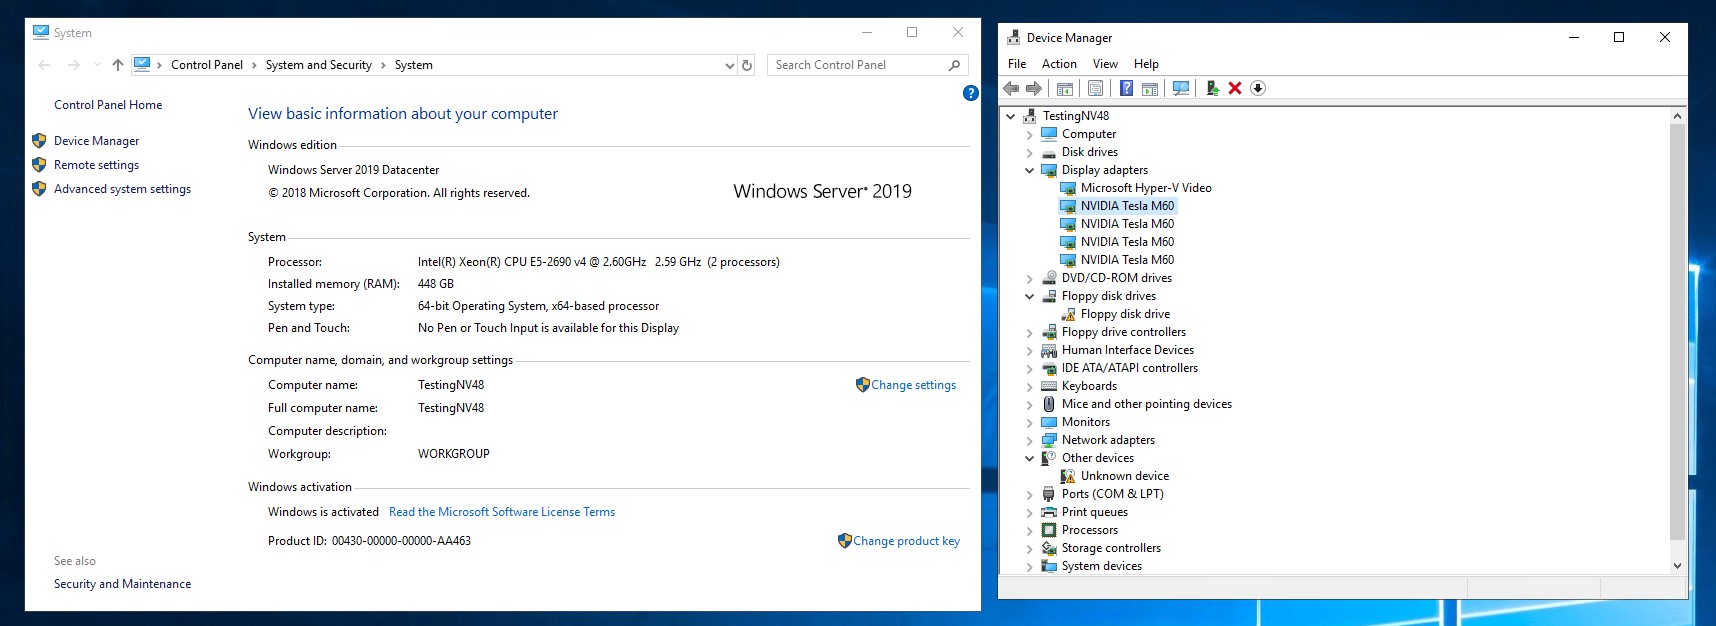Select Mice and other pointing devices
Viewport: 1716px width, 626px height.
1146,404
